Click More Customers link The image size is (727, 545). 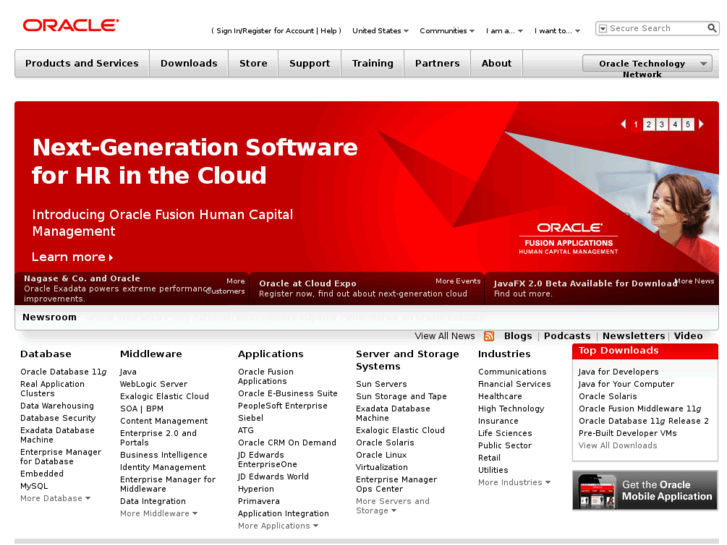click(226, 286)
